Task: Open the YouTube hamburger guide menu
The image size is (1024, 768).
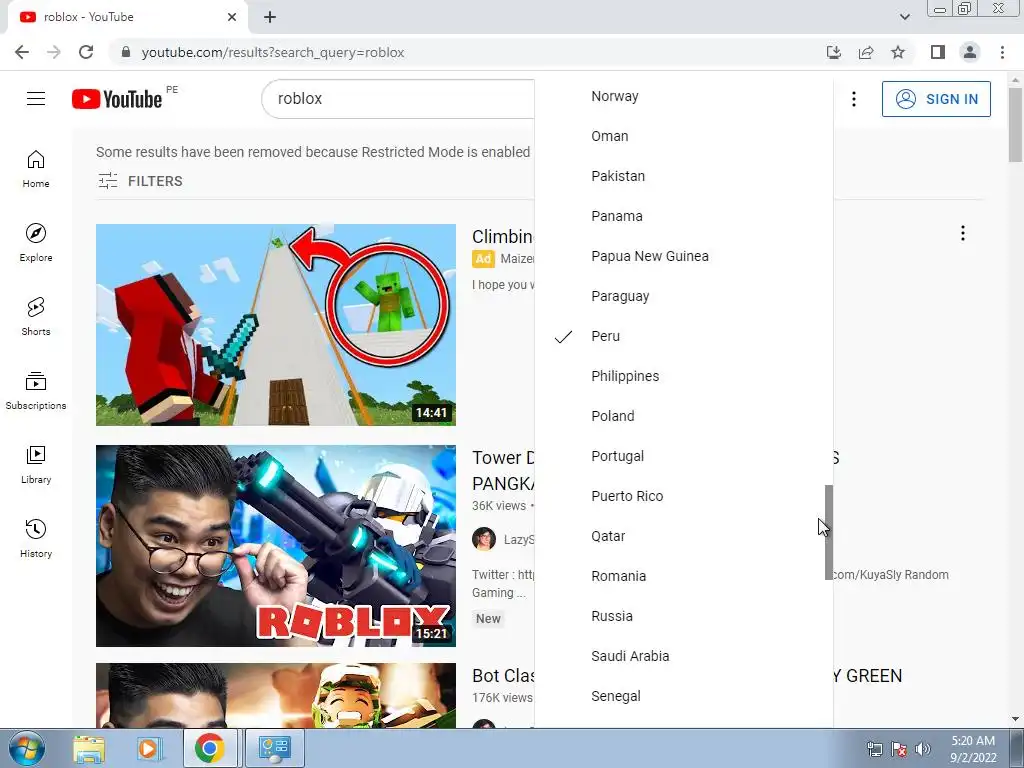Action: coord(36,99)
